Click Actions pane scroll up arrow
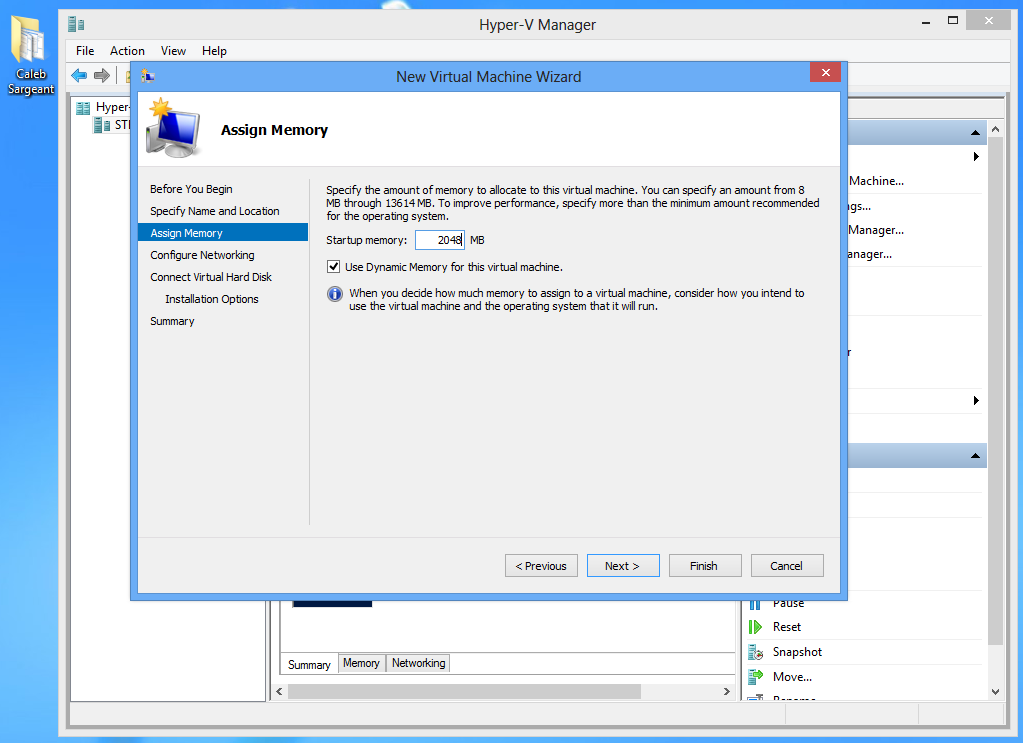The image size is (1023, 743). pyautogui.click(x=996, y=129)
